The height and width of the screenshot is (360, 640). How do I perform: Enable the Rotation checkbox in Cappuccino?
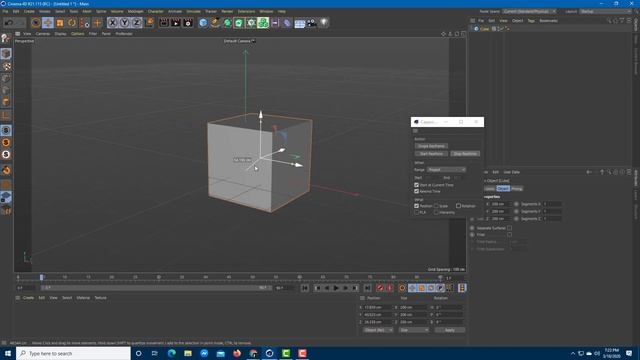click(x=458, y=206)
